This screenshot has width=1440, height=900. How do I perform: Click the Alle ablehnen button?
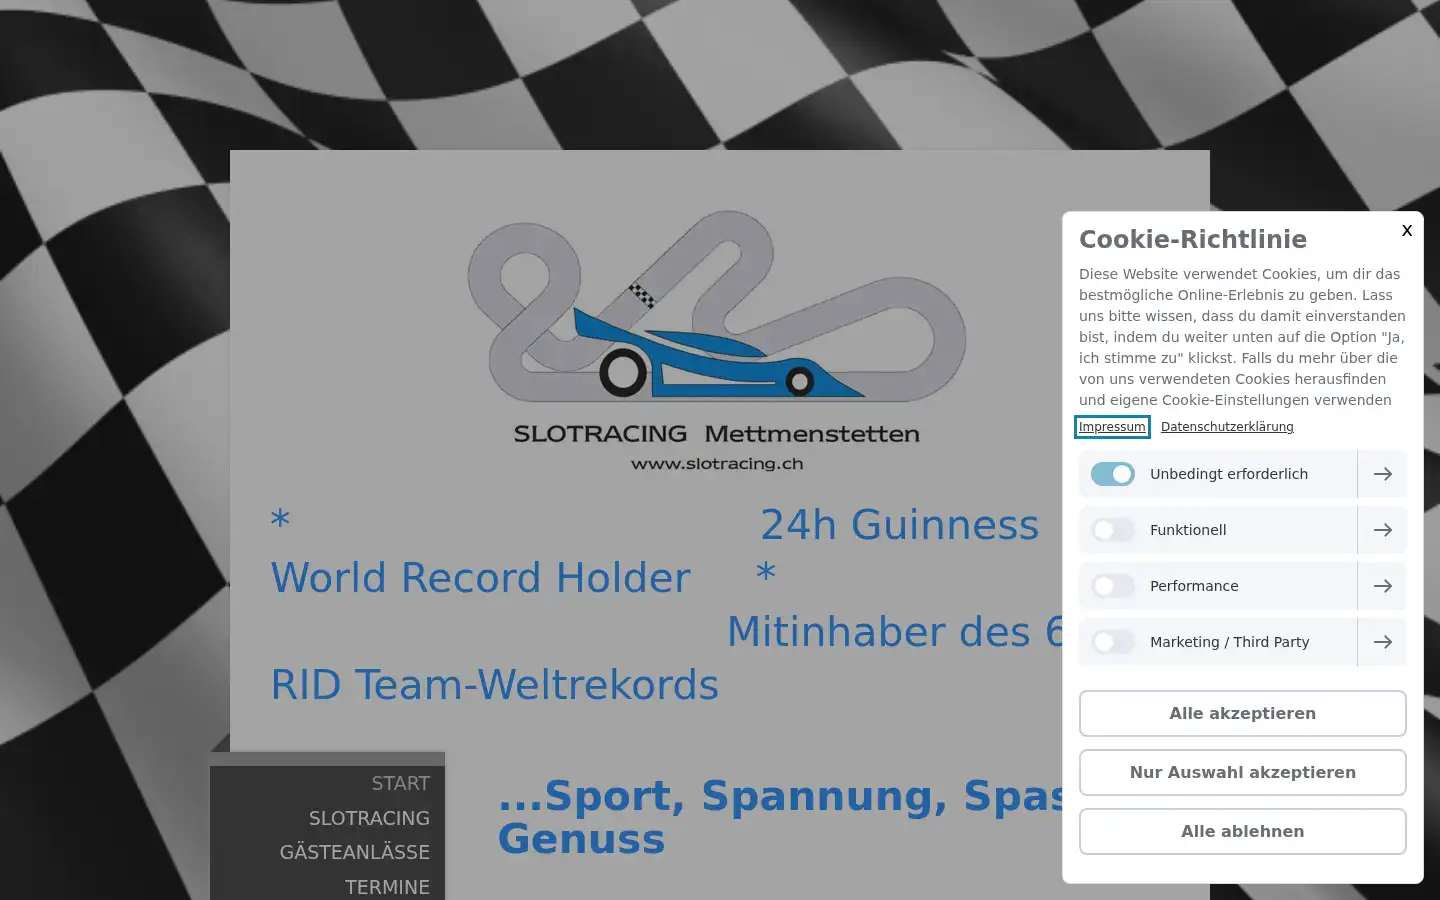(x=1242, y=831)
